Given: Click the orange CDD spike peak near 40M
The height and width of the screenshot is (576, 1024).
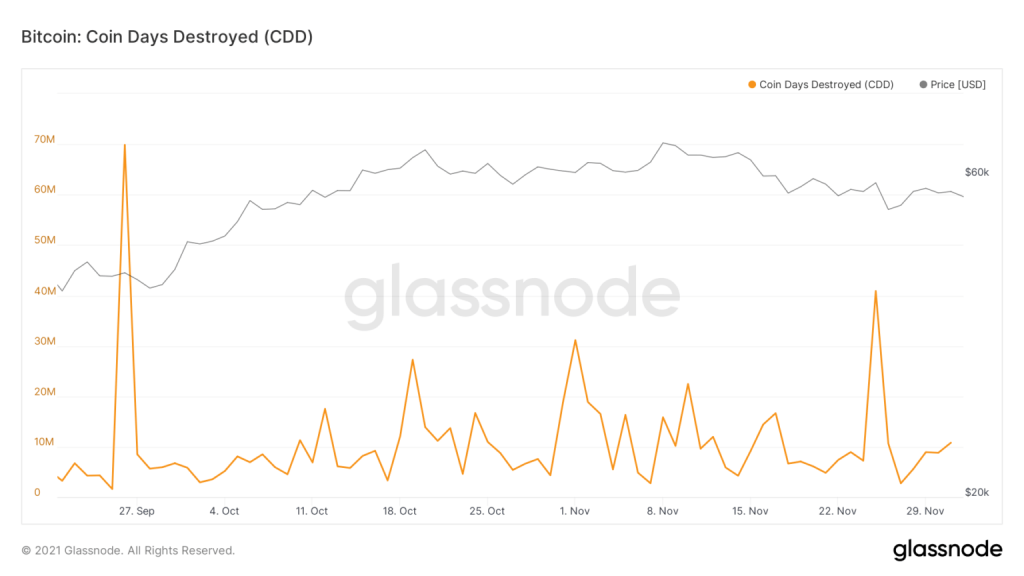Looking at the screenshot, I should coord(876,292).
